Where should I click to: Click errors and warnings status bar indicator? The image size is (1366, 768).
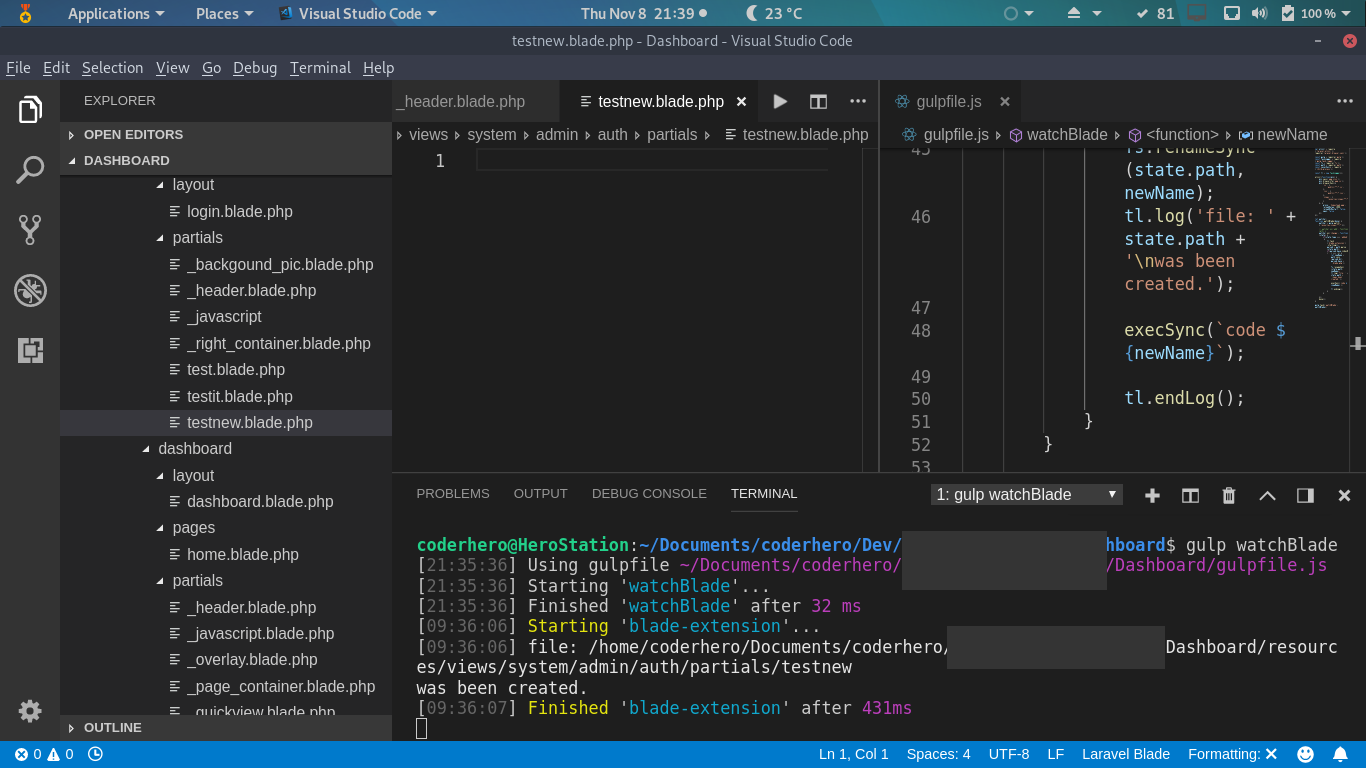click(x=44, y=754)
